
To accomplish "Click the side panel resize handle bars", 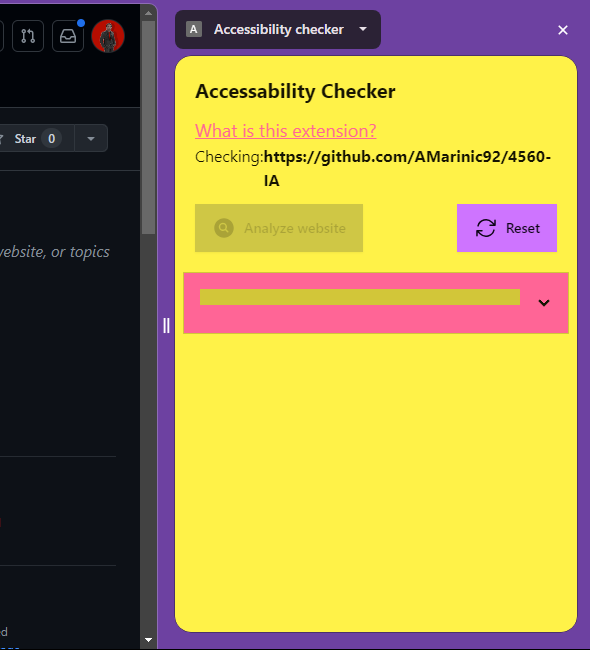I will point(166,325).
